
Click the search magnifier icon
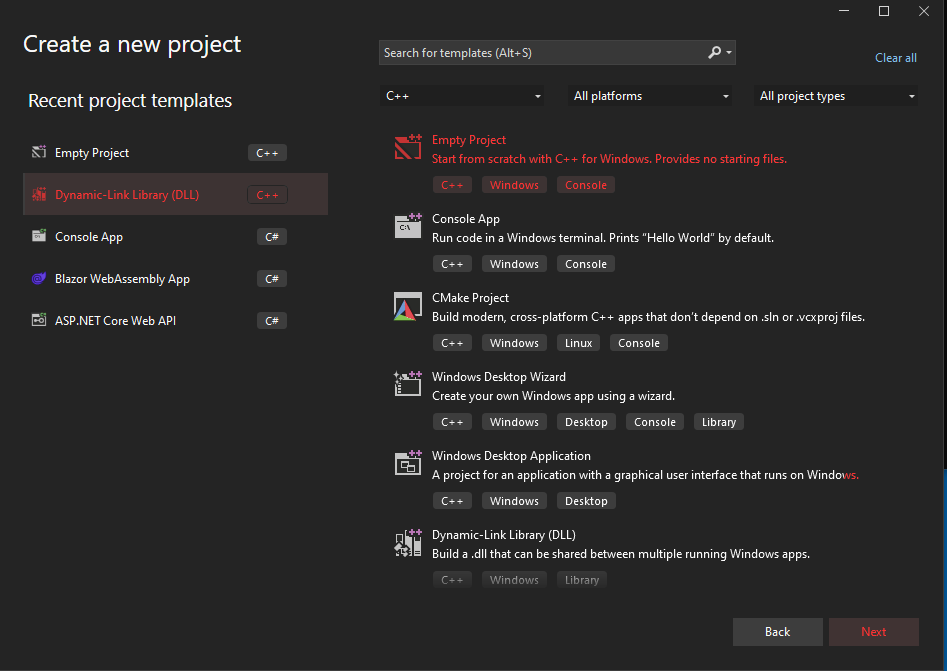[x=714, y=53]
